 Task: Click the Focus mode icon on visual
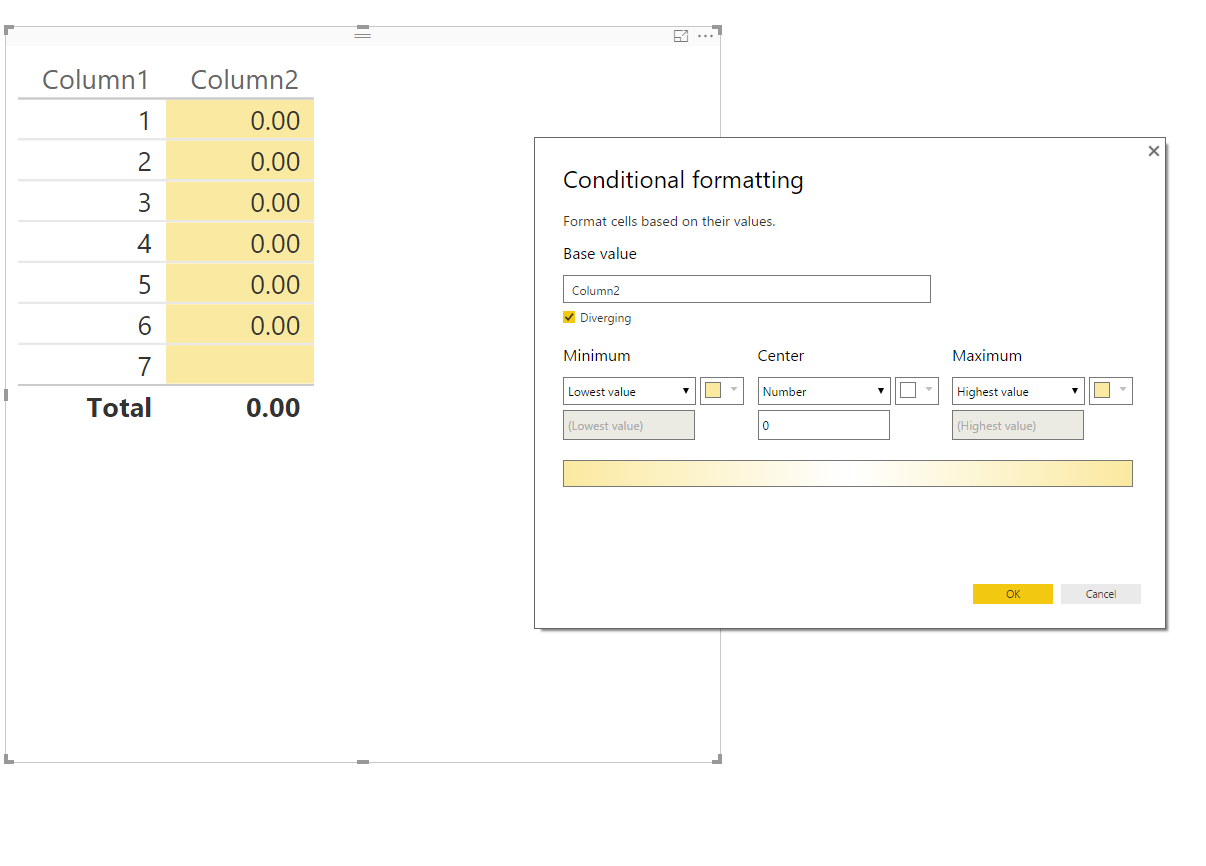(x=681, y=36)
